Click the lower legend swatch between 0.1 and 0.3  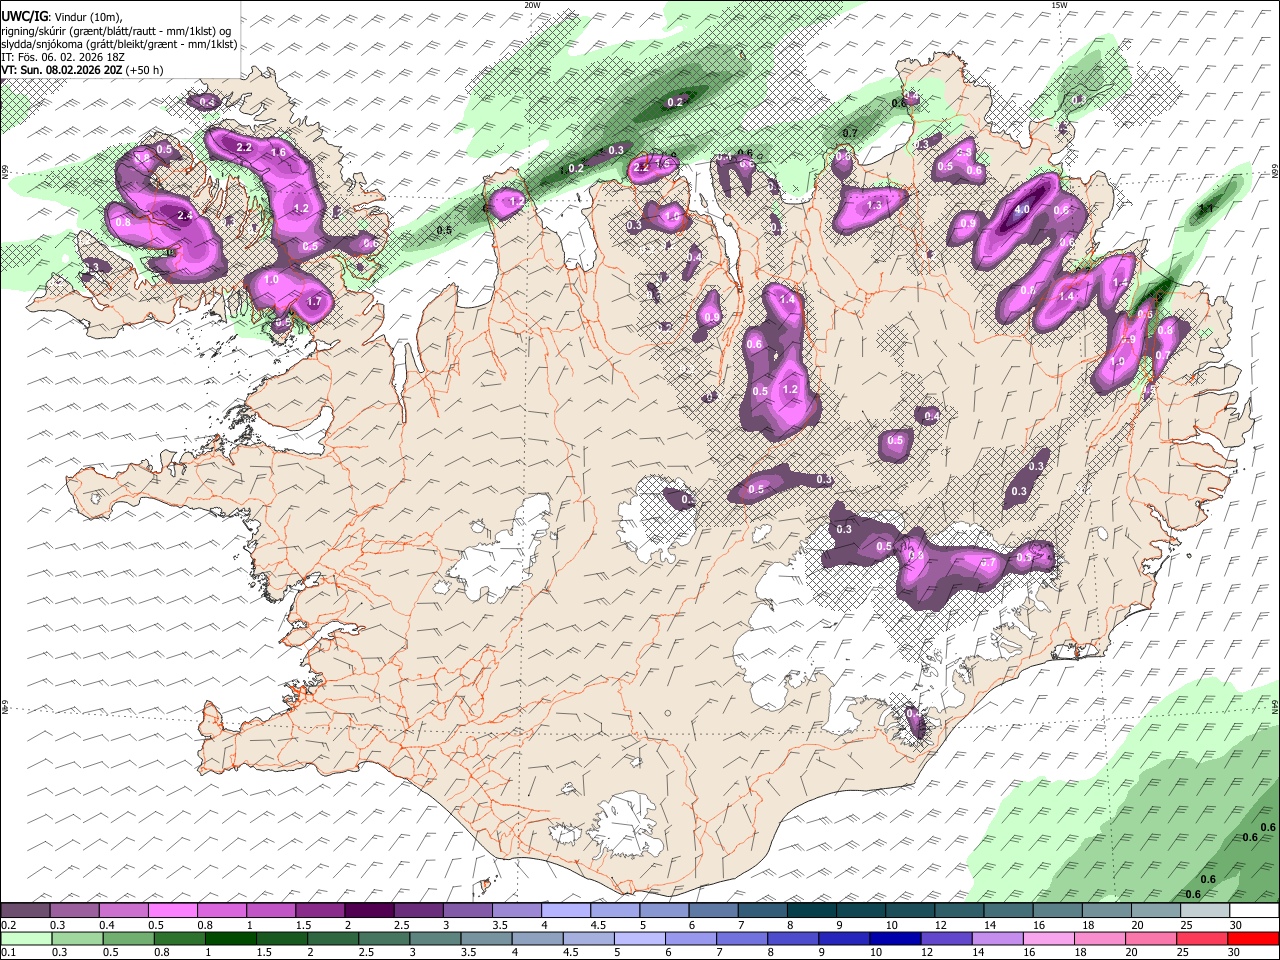[x=25, y=939]
